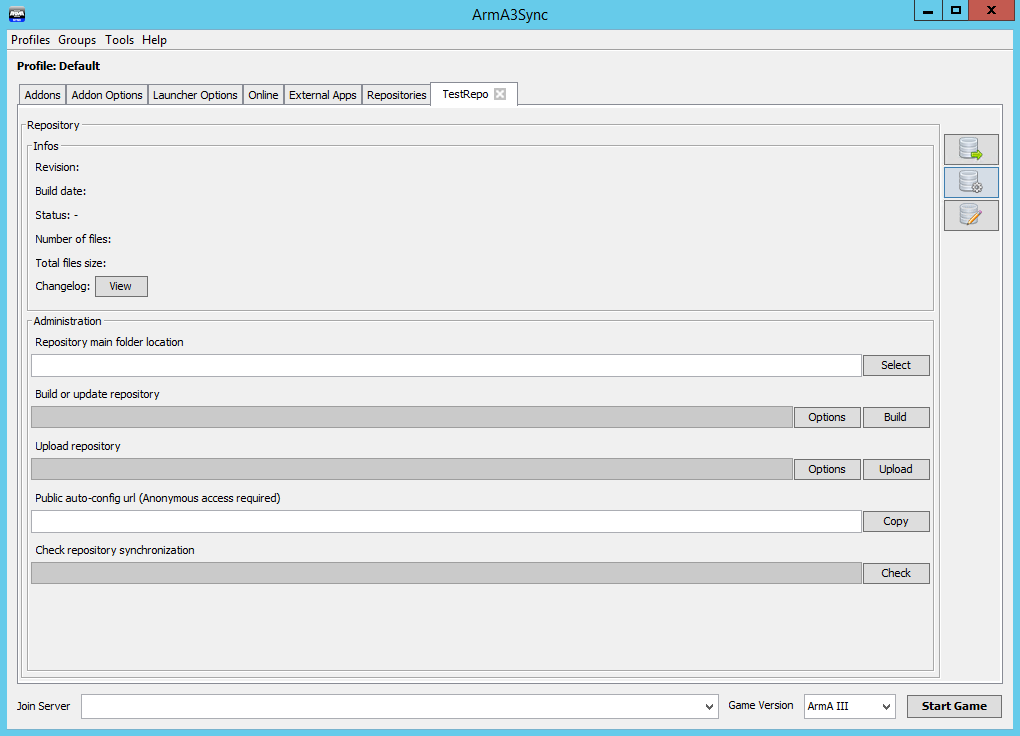Click the connect to repository database icon
Image resolution: width=1020 pixels, height=736 pixels.
[971, 149]
